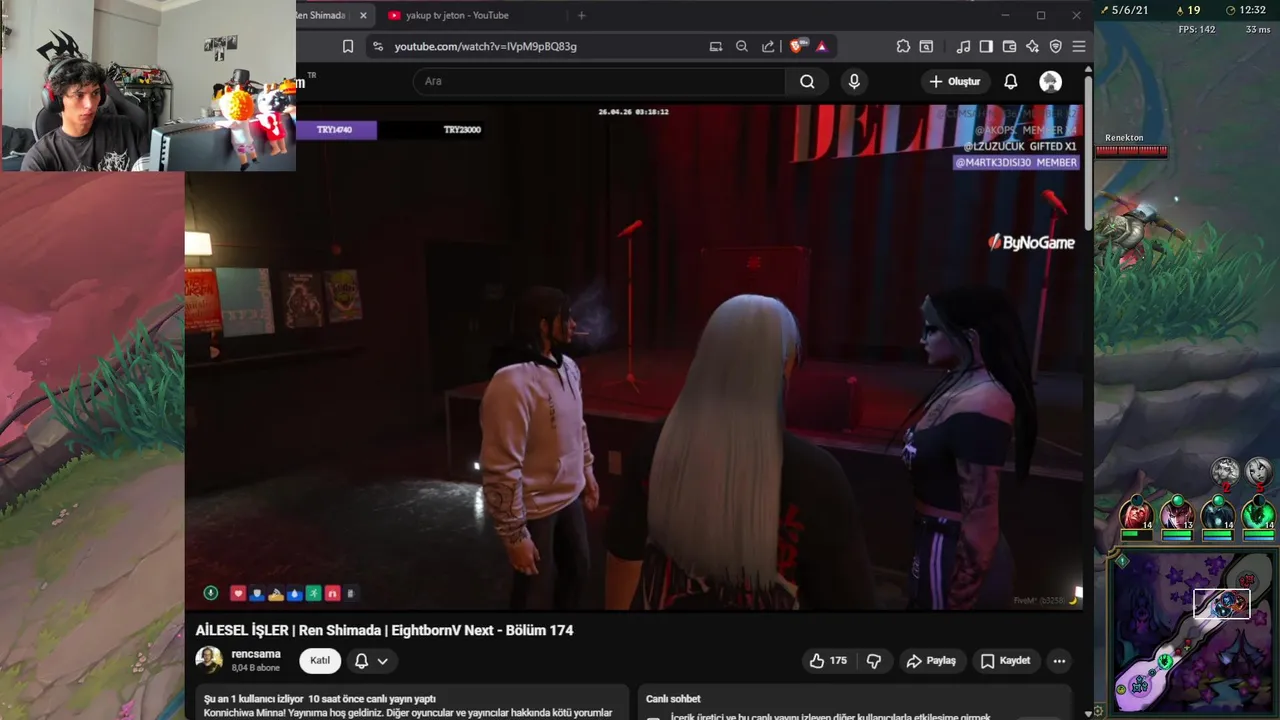Image resolution: width=1280 pixels, height=720 pixels.
Task: Open the YouTube account avatar menu
Action: (x=1050, y=81)
